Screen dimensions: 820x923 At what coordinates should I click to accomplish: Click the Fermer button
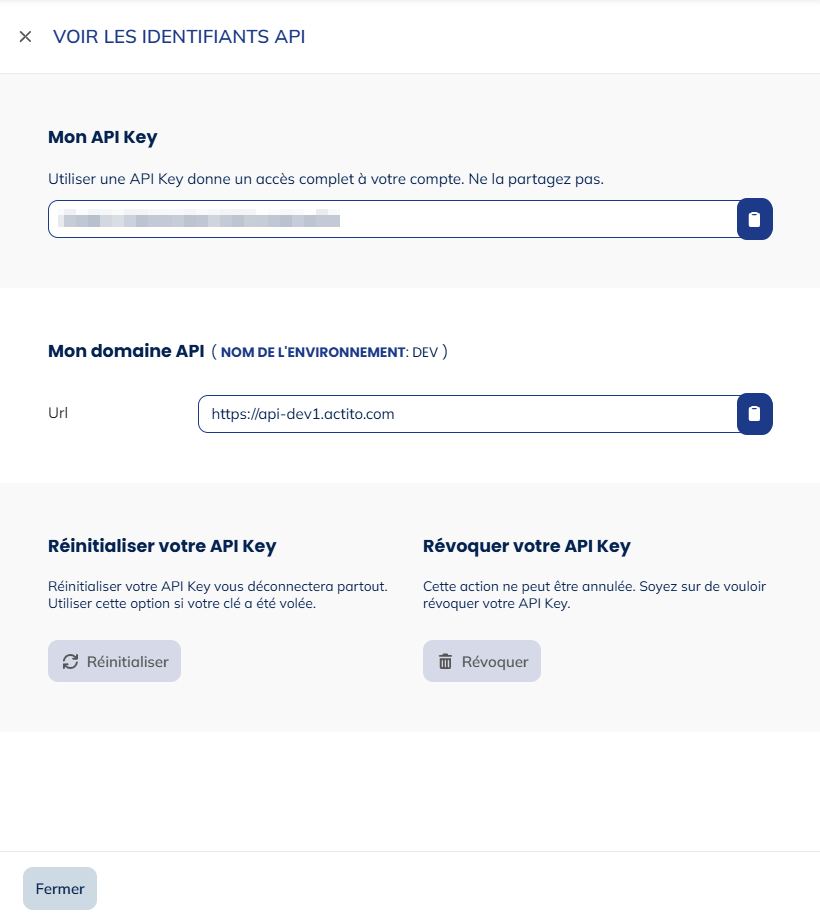pos(60,888)
